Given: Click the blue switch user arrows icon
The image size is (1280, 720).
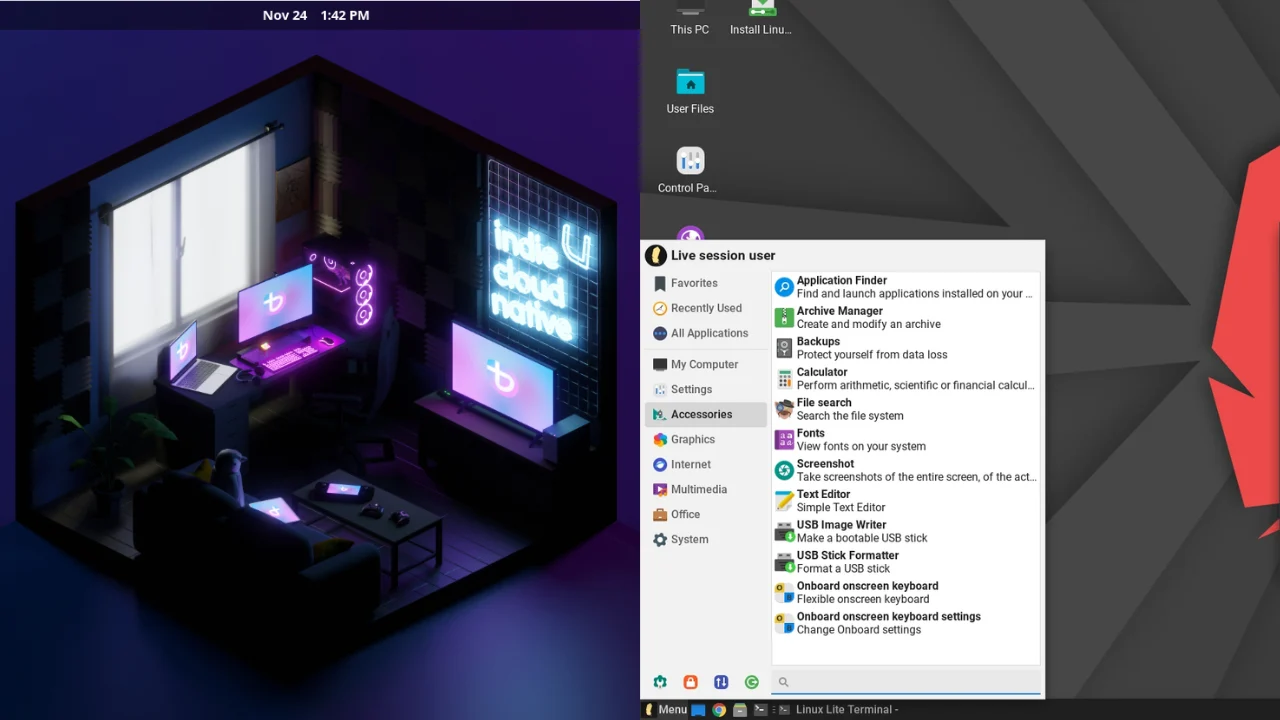Looking at the screenshot, I should tap(721, 682).
